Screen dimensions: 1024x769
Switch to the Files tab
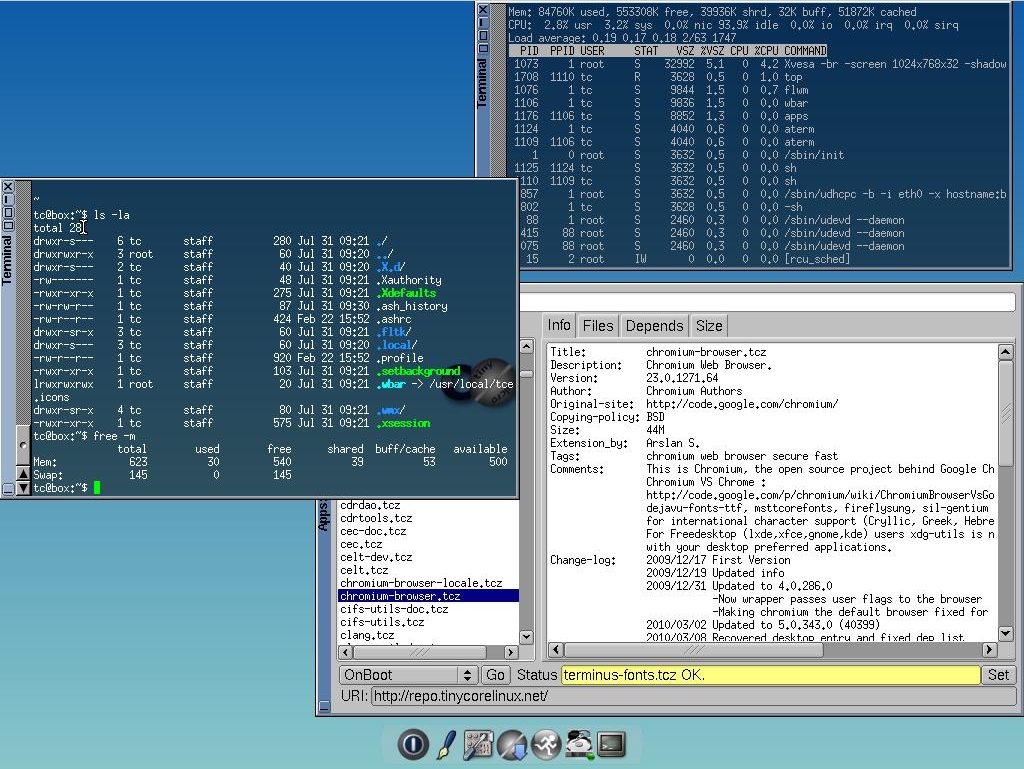(x=598, y=326)
